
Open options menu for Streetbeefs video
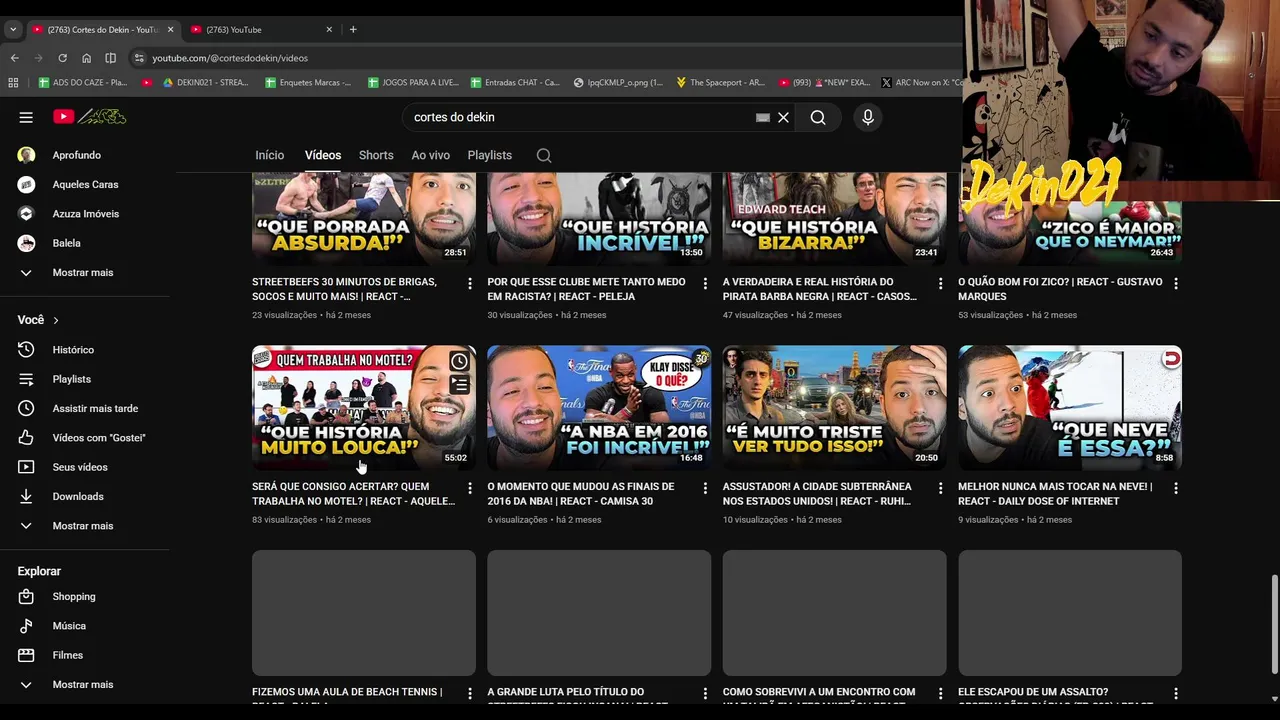(x=469, y=284)
